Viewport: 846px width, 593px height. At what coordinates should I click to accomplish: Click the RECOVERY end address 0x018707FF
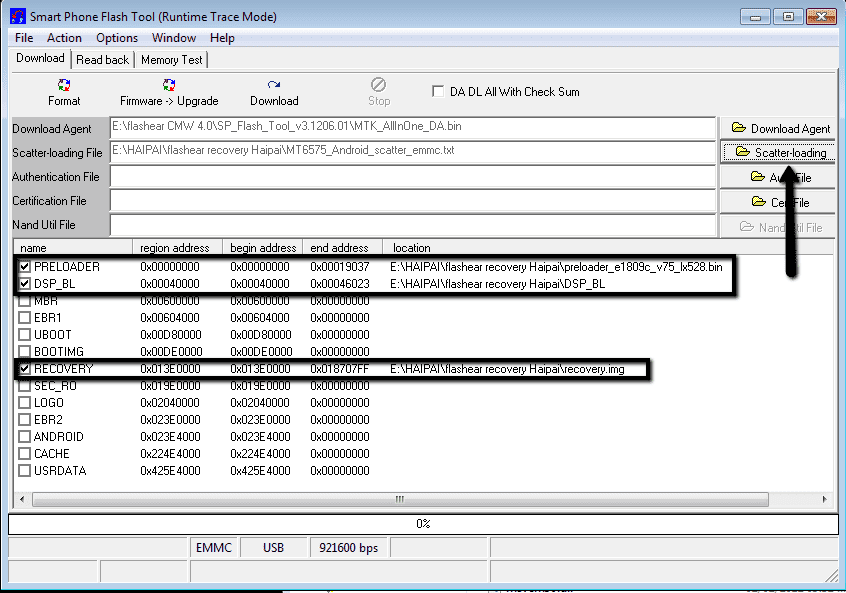[x=340, y=369]
